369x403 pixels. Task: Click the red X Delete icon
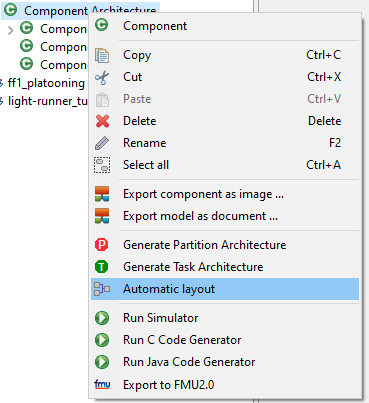pos(102,121)
